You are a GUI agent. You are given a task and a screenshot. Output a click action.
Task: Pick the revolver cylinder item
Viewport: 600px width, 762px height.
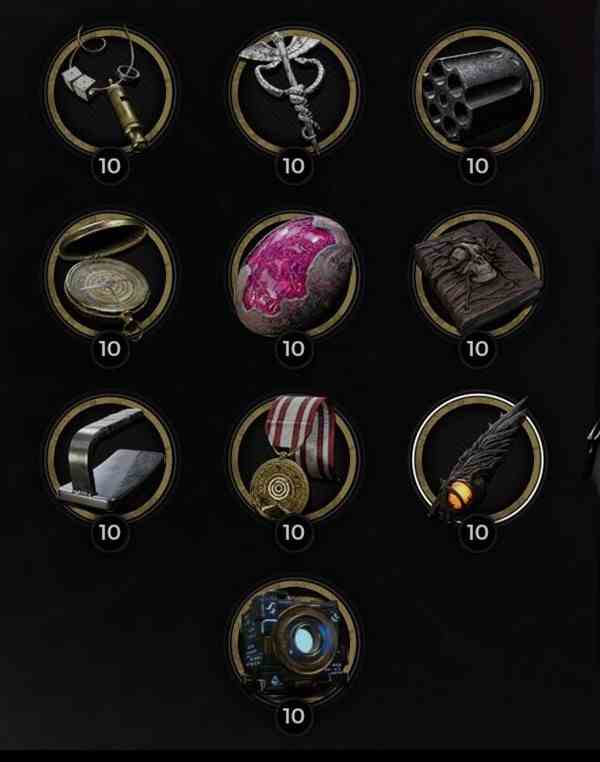[477, 90]
